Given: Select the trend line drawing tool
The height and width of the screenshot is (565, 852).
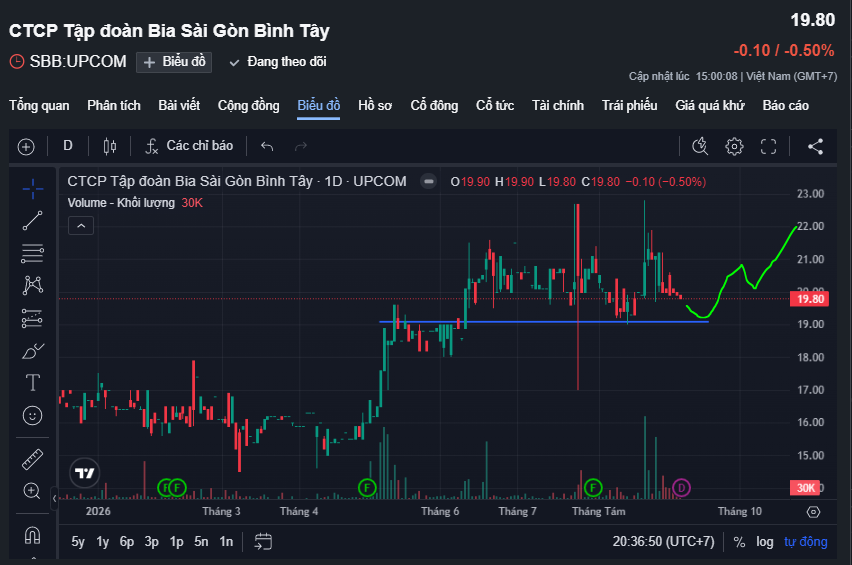Looking at the screenshot, I should [x=33, y=221].
